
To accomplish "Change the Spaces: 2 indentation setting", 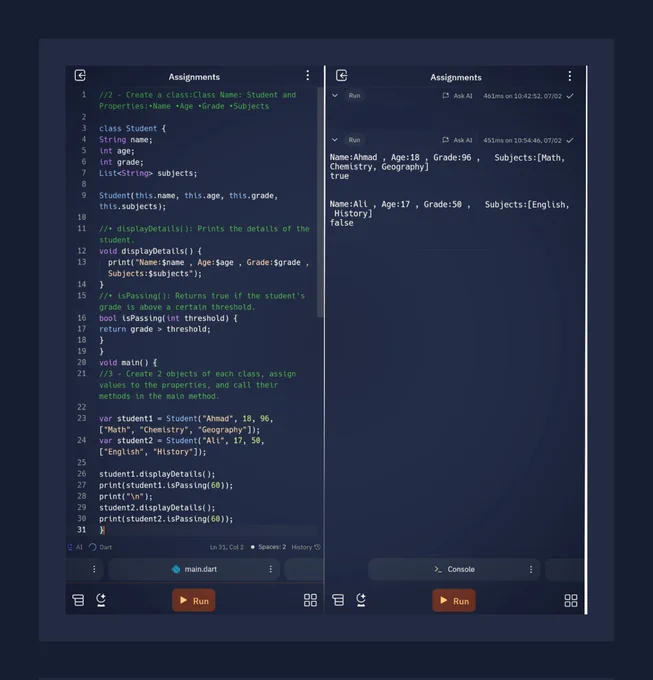I will 268,547.
